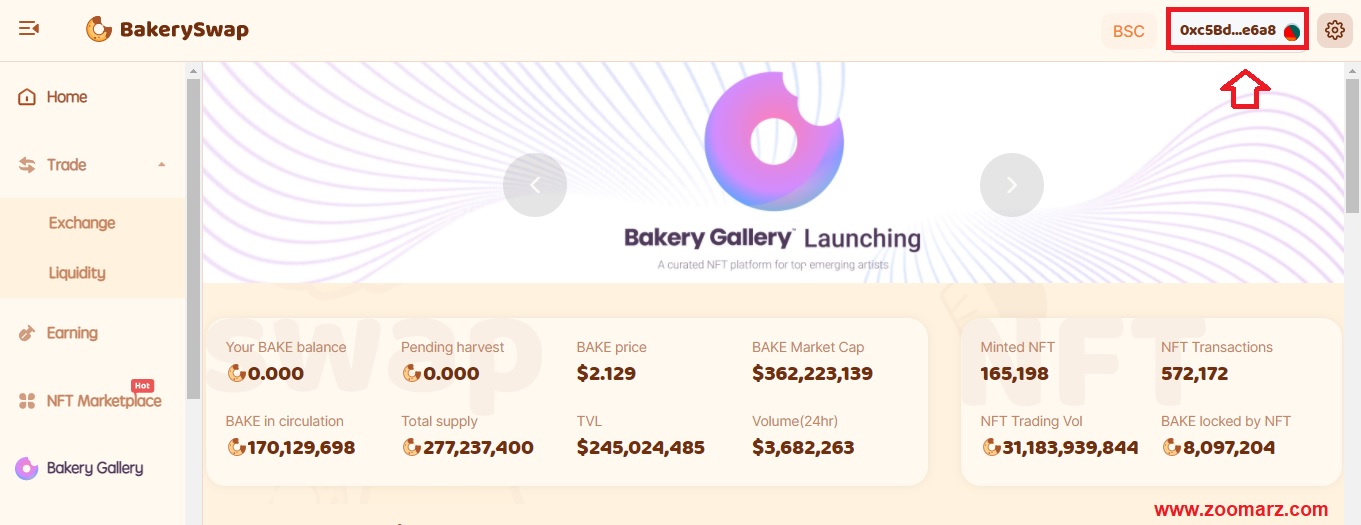Open settings via the gear icon

click(1334, 31)
